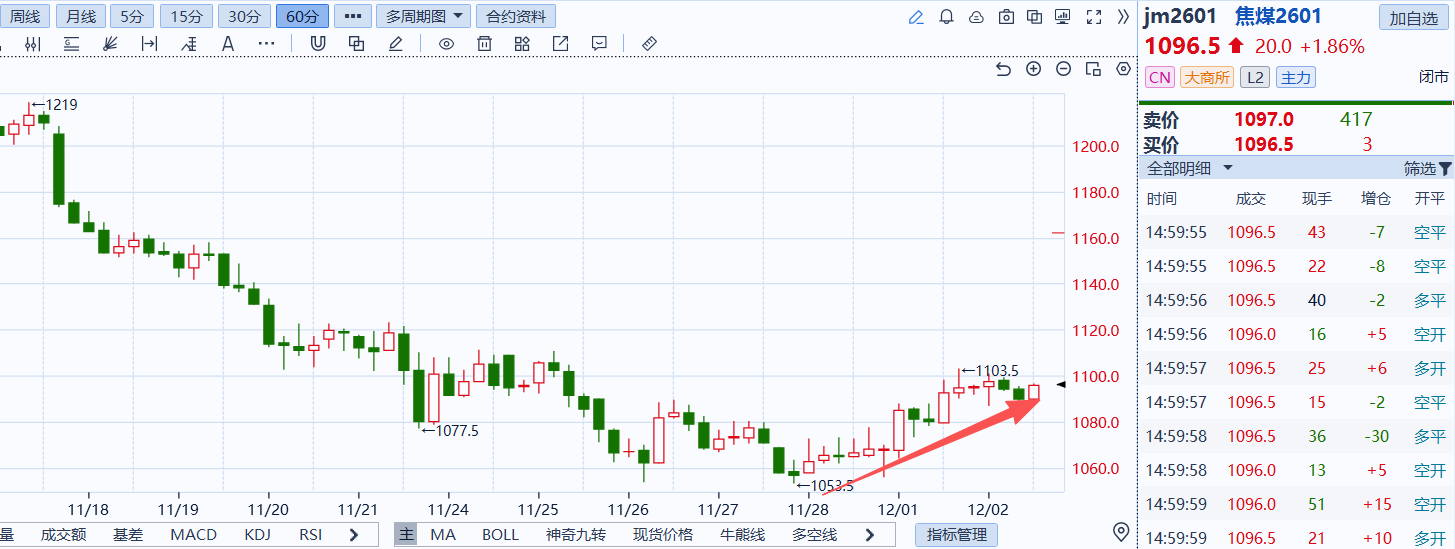Delete drawings with the trash icon
1455x549 pixels.
(x=485, y=43)
